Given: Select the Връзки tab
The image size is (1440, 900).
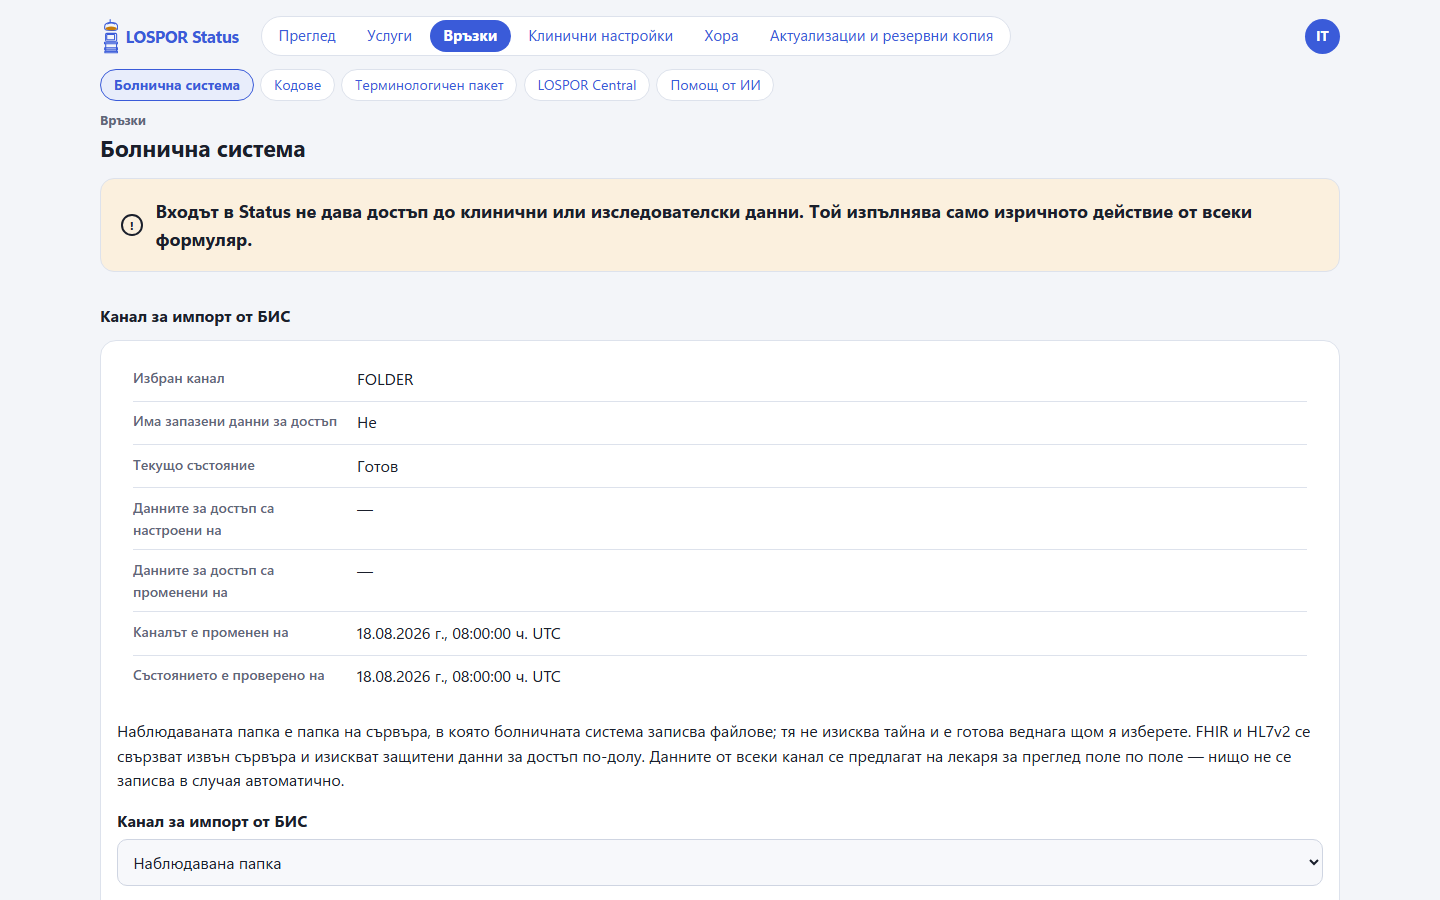Looking at the screenshot, I should click(470, 36).
